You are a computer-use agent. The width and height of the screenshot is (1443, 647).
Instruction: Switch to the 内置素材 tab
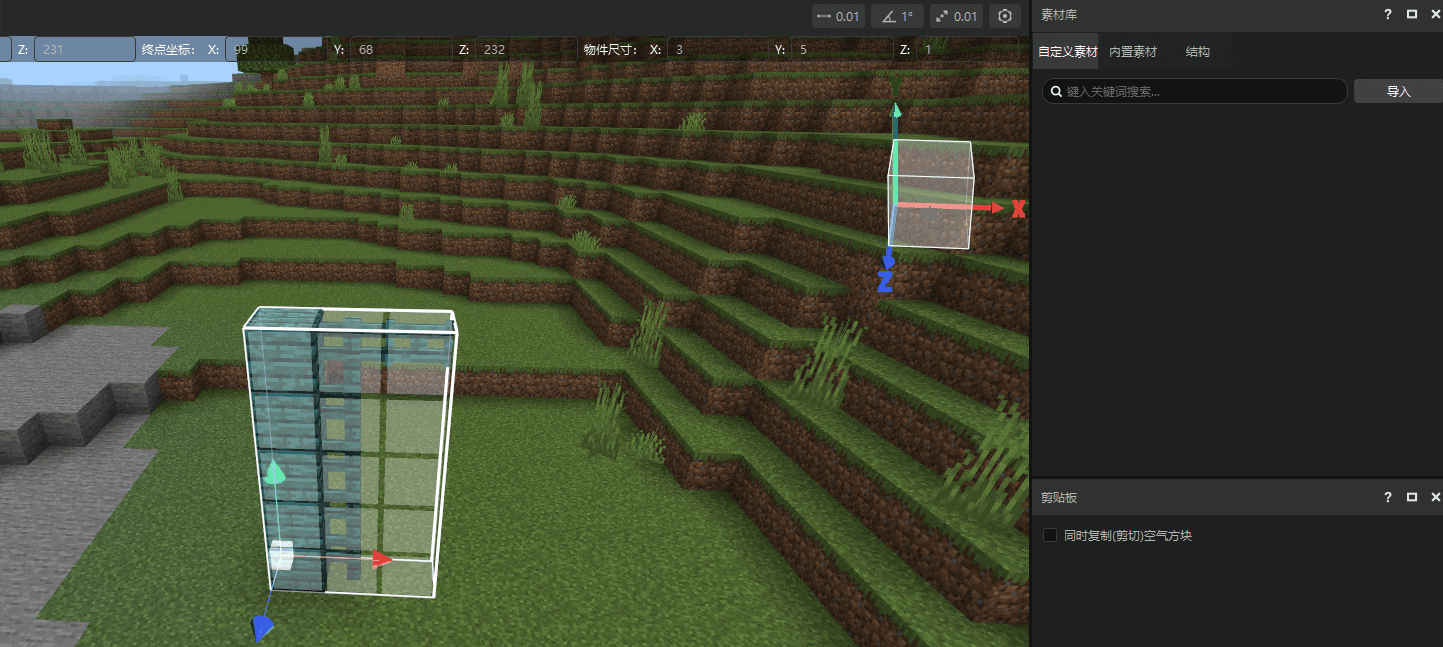(1133, 52)
